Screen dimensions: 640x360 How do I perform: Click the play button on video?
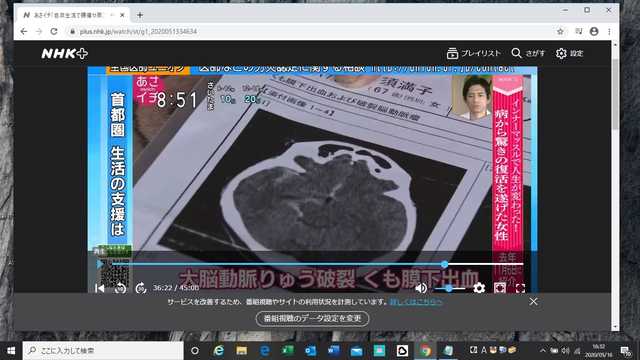point(100,264)
